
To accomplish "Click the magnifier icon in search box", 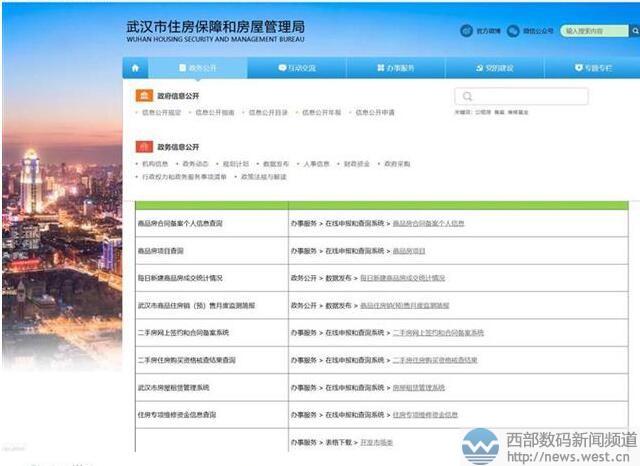I will (x=466, y=97).
